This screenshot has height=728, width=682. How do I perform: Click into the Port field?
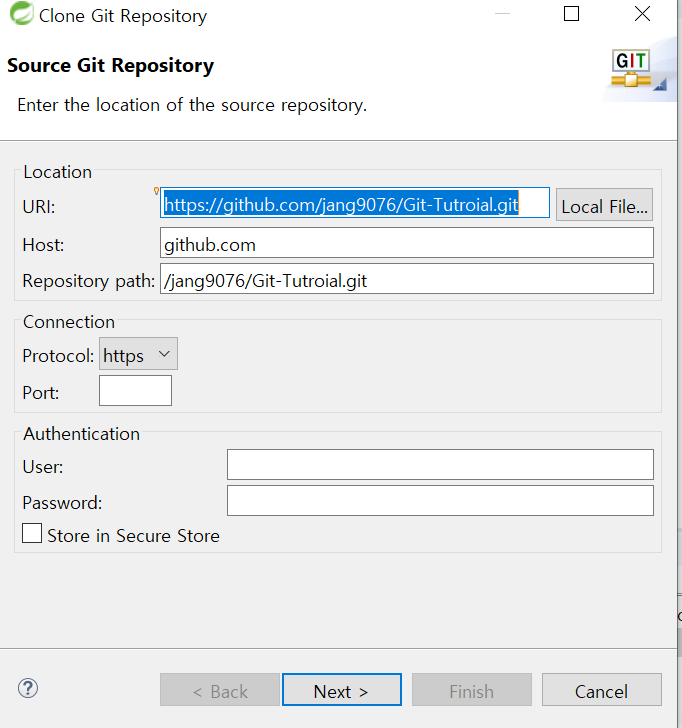tap(136, 391)
